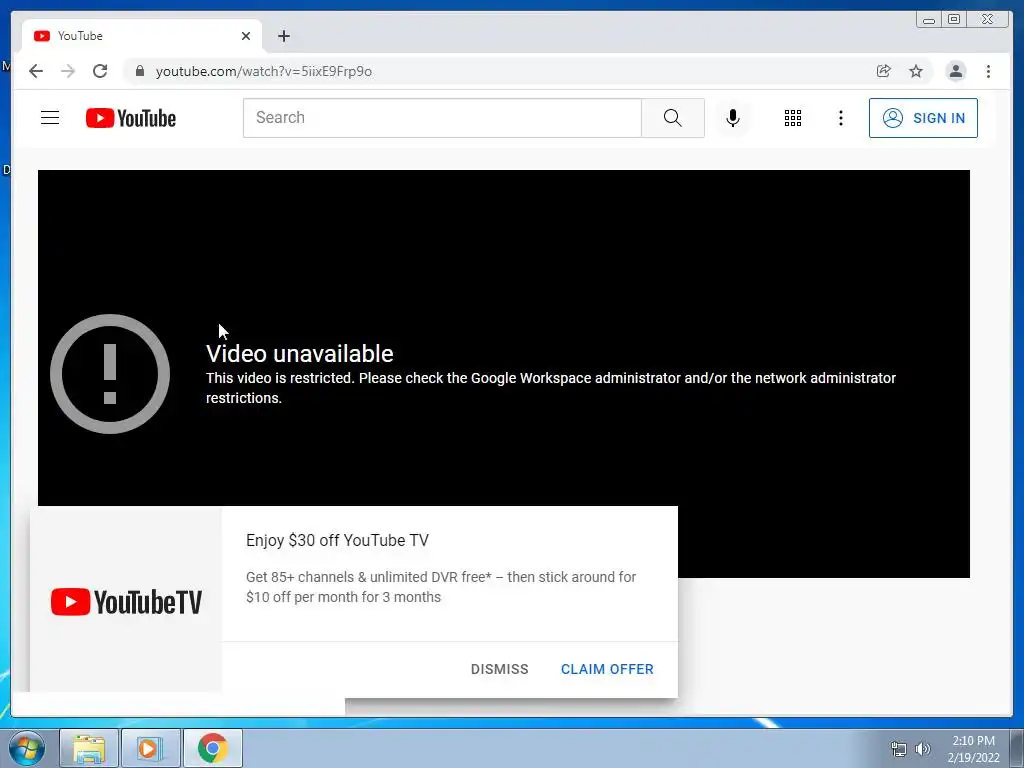The image size is (1024, 768).
Task: Click the YouTube logo to go home
Action: coord(131,118)
